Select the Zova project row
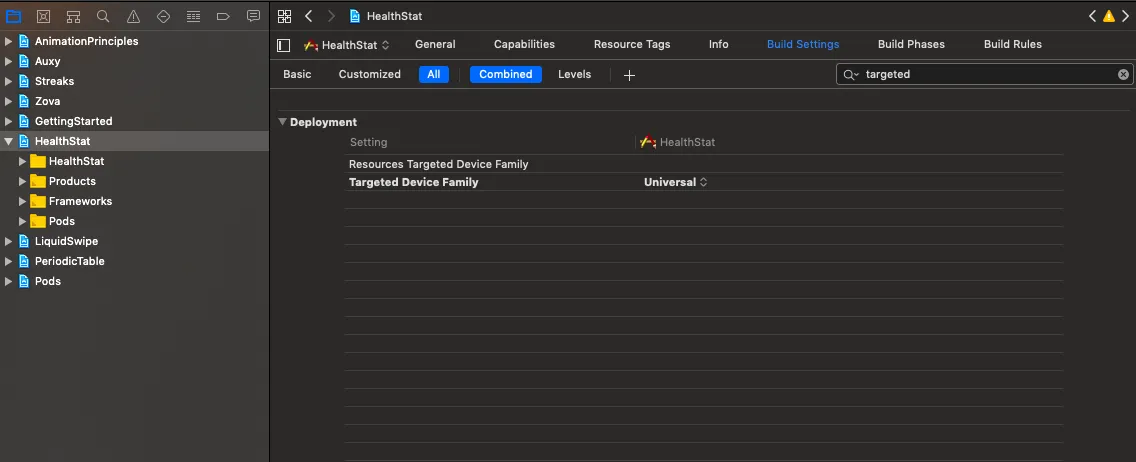 (x=134, y=101)
